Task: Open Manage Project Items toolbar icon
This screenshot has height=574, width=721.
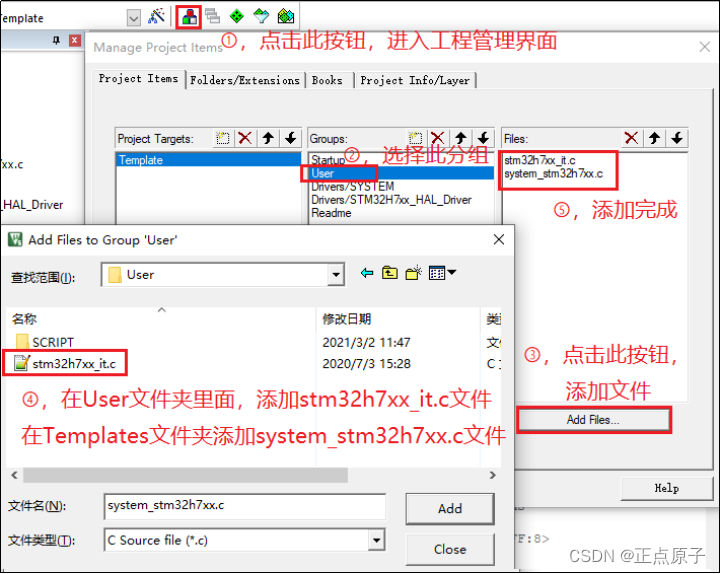Action: [189, 17]
